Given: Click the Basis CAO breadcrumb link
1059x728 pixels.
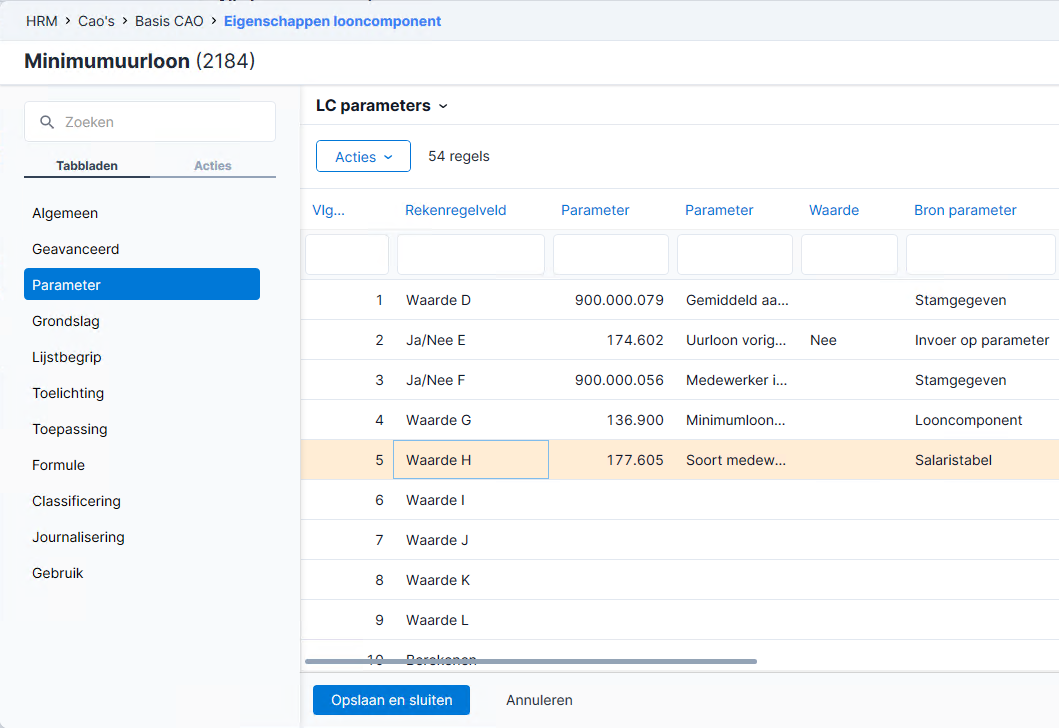Looking at the screenshot, I should coord(169,21).
